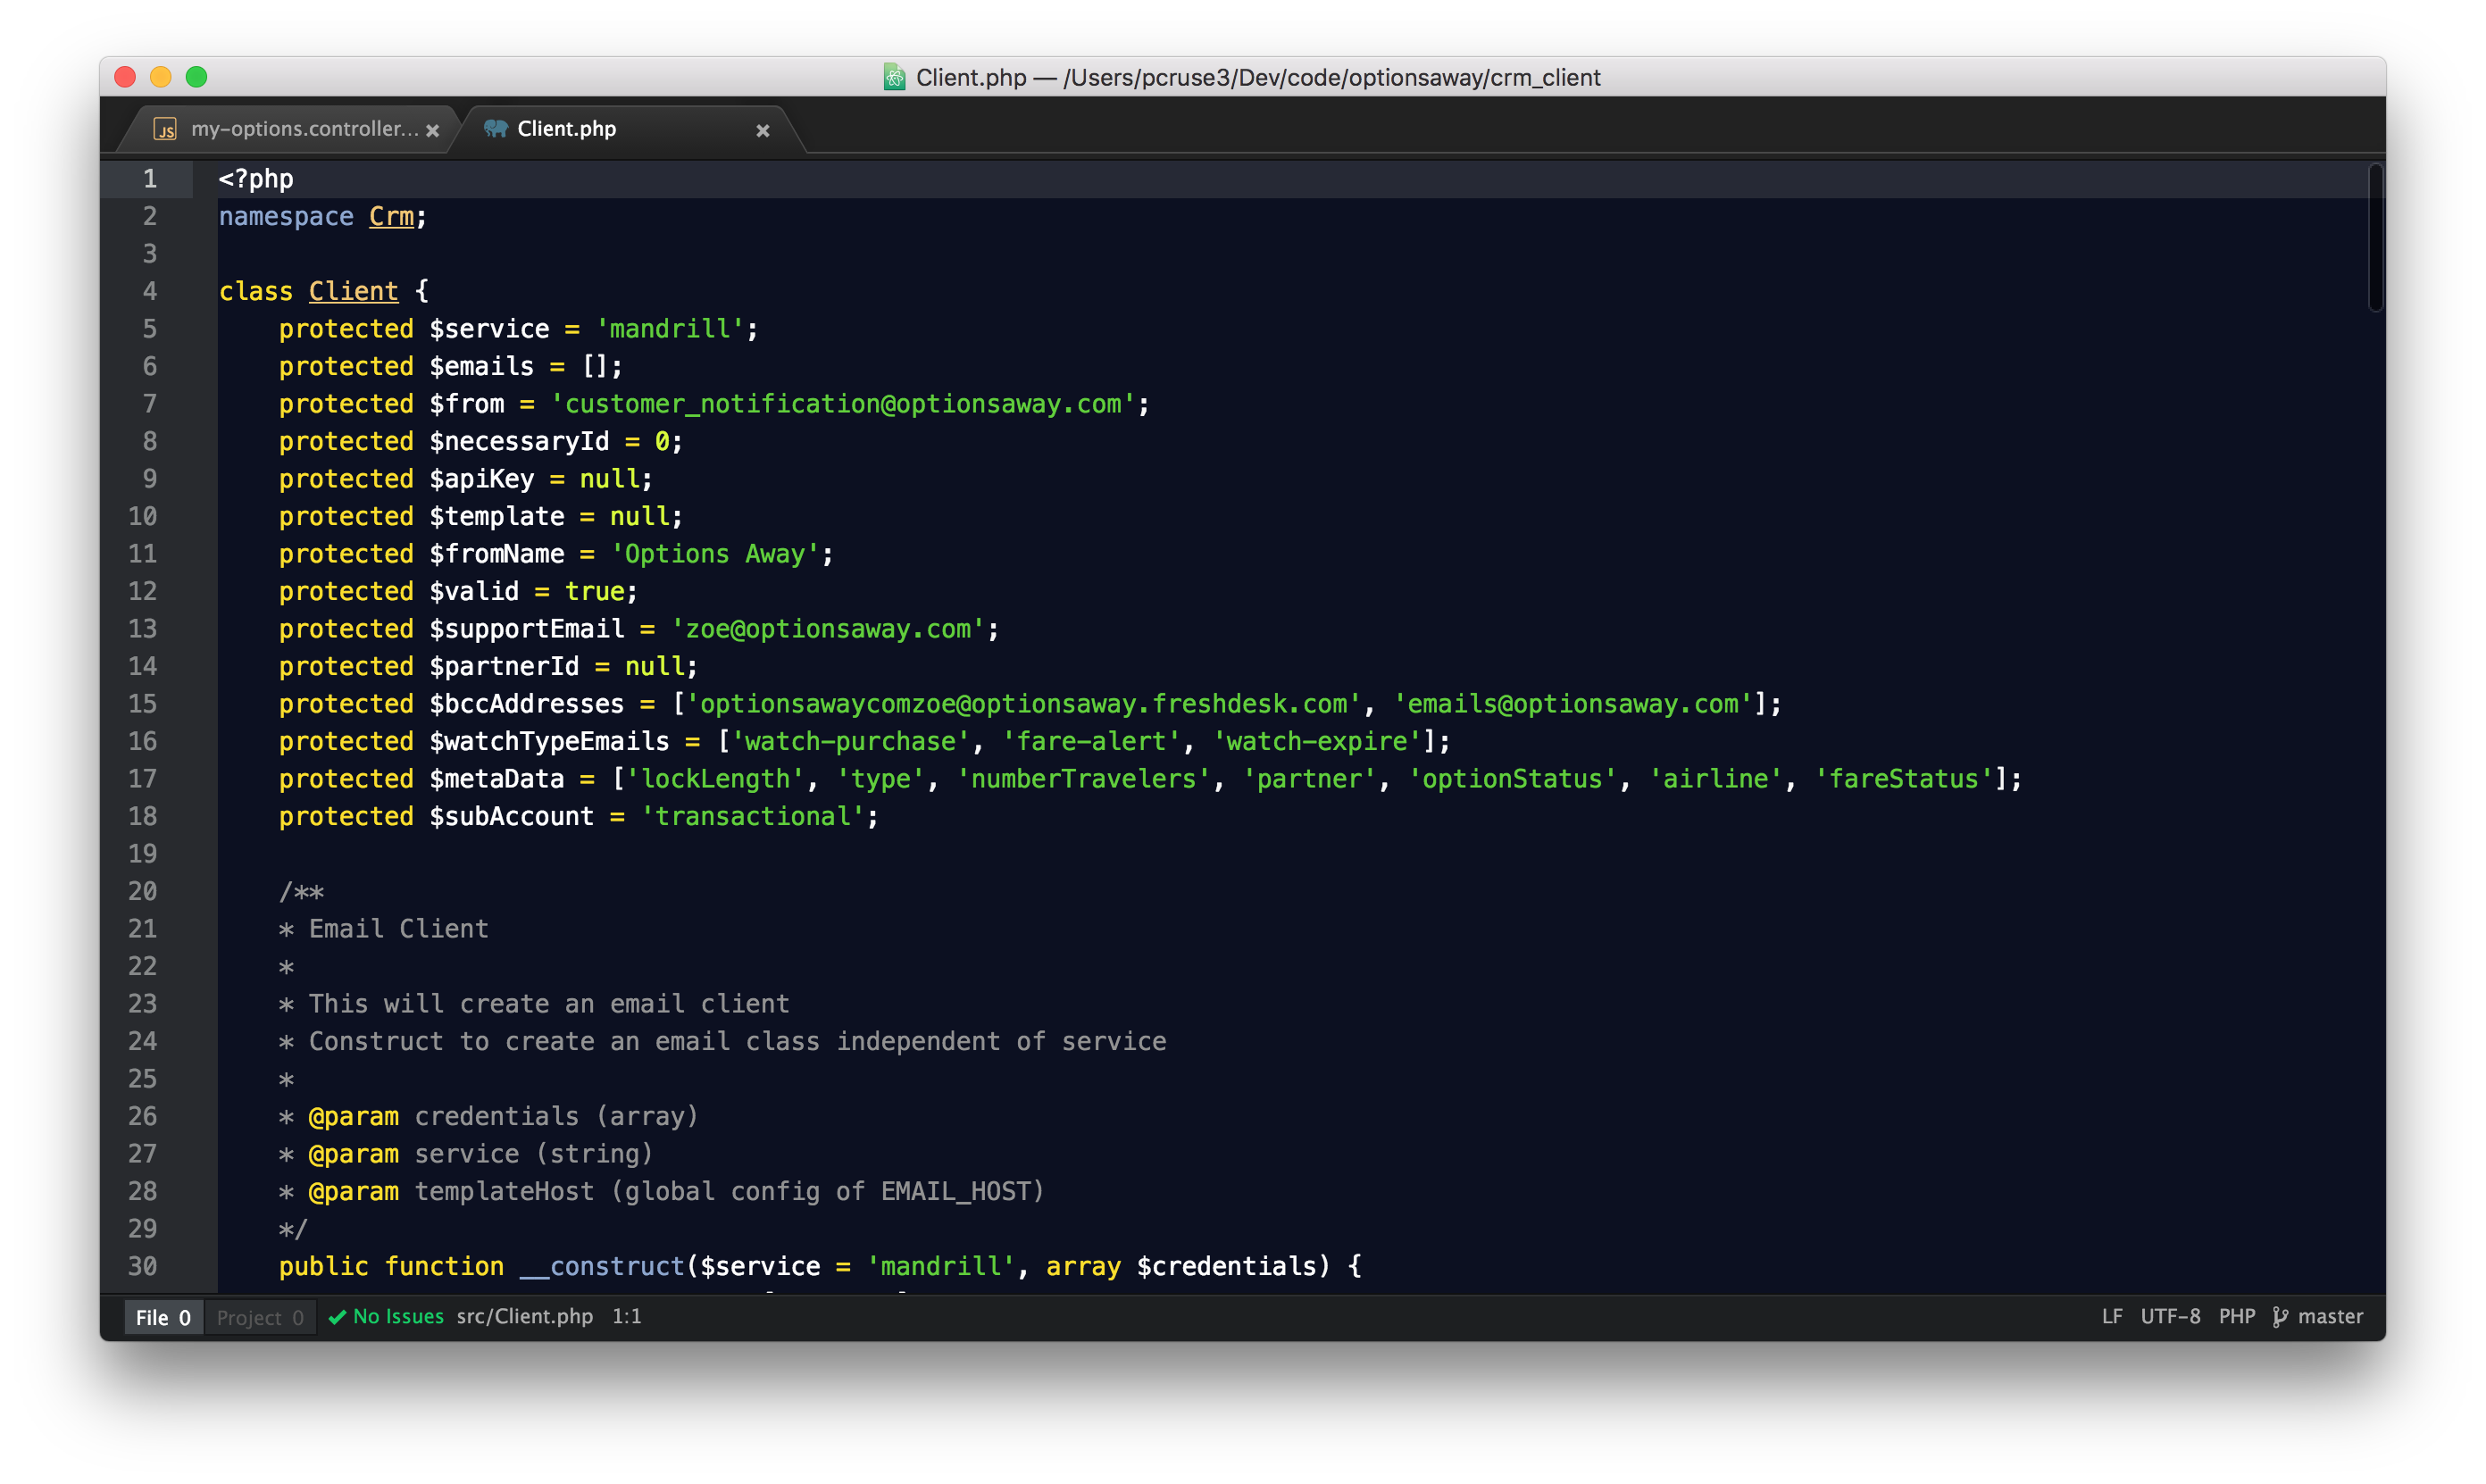The width and height of the screenshot is (2486, 1484).
Task: Click the vertical scrollbar thumb in the editor
Action: click(x=2375, y=238)
